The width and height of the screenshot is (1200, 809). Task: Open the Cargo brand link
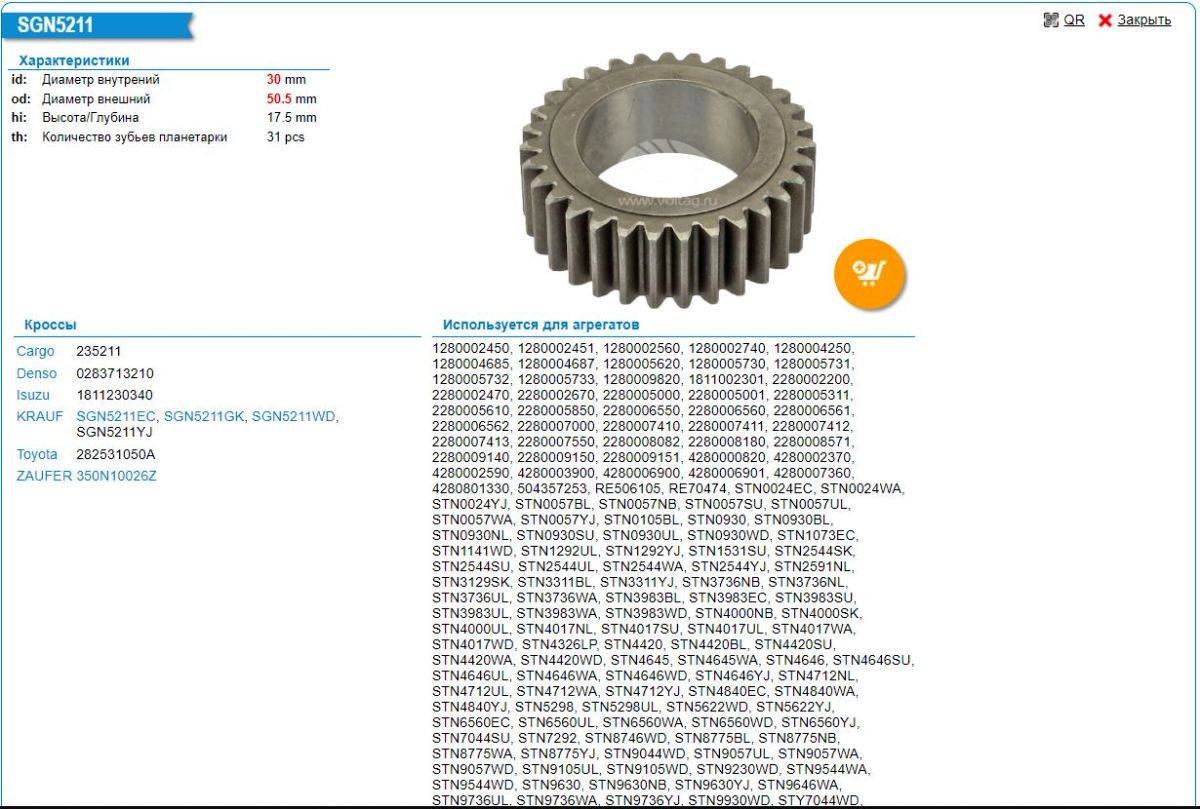[35, 352]
